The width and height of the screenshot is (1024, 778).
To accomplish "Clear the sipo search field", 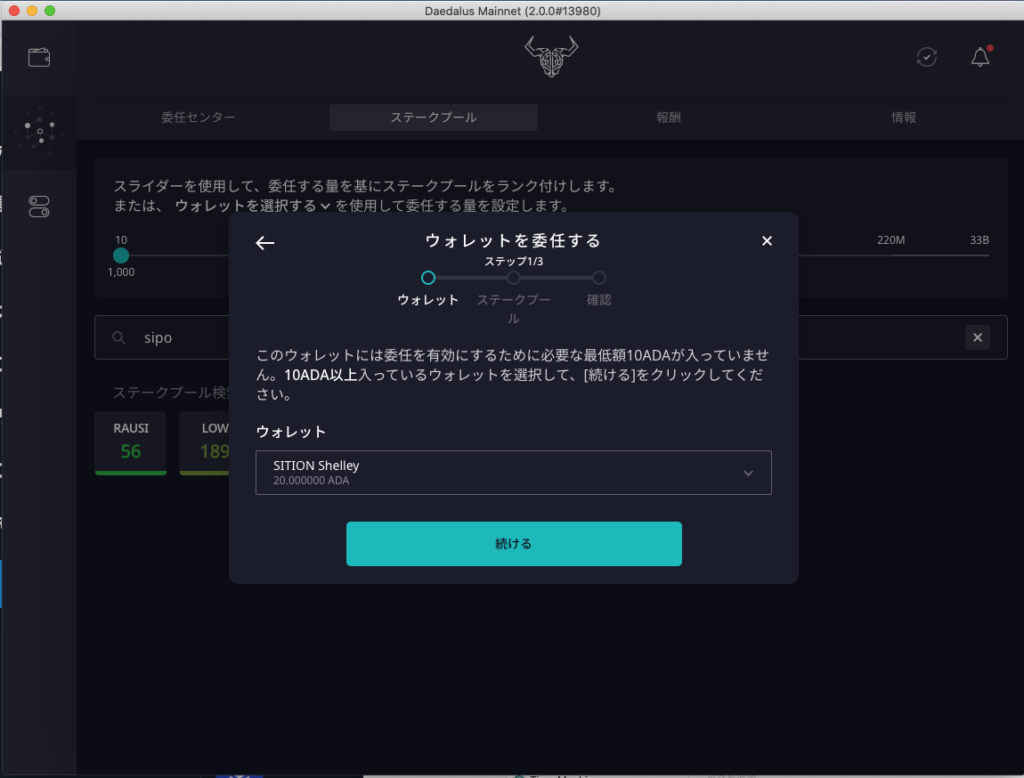I will [x=977, y=338].
